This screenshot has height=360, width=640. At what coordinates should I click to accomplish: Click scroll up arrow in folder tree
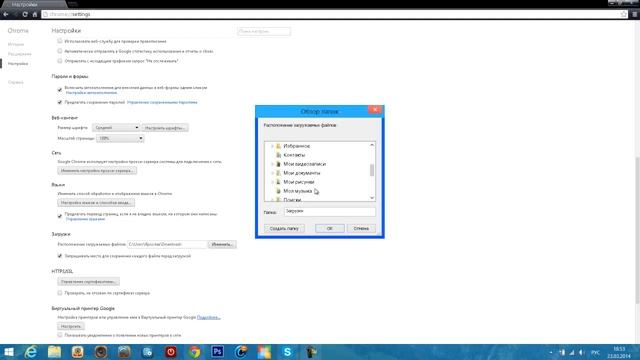[x=372, y=145]
